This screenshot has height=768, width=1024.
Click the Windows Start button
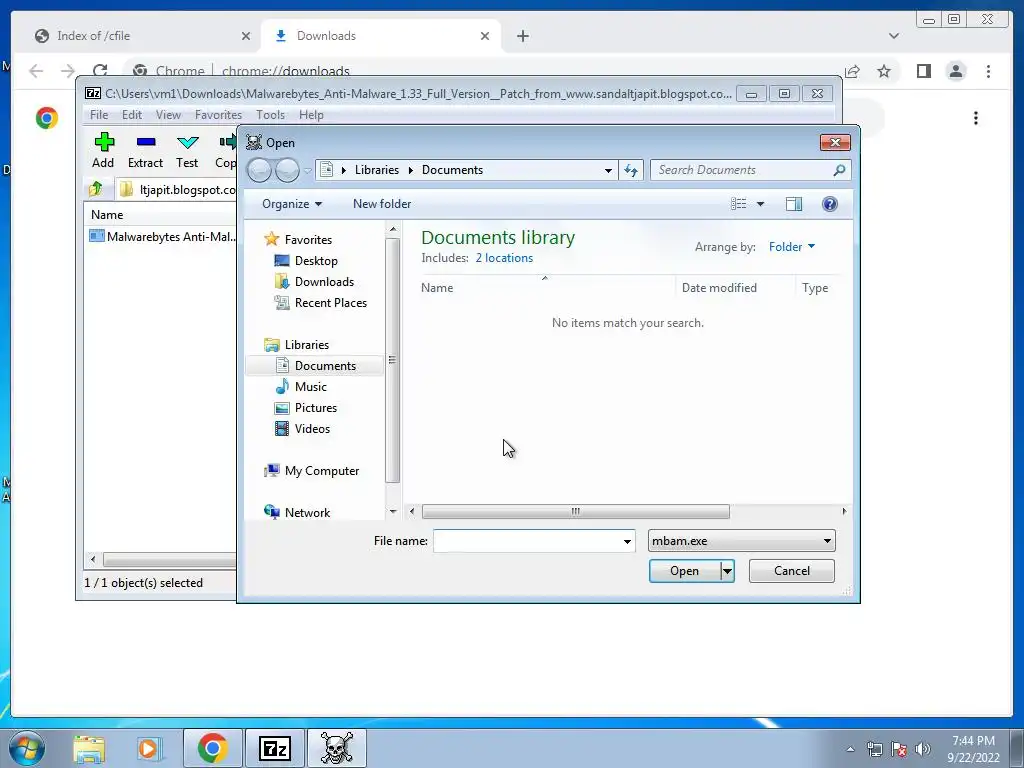point(26,748)
